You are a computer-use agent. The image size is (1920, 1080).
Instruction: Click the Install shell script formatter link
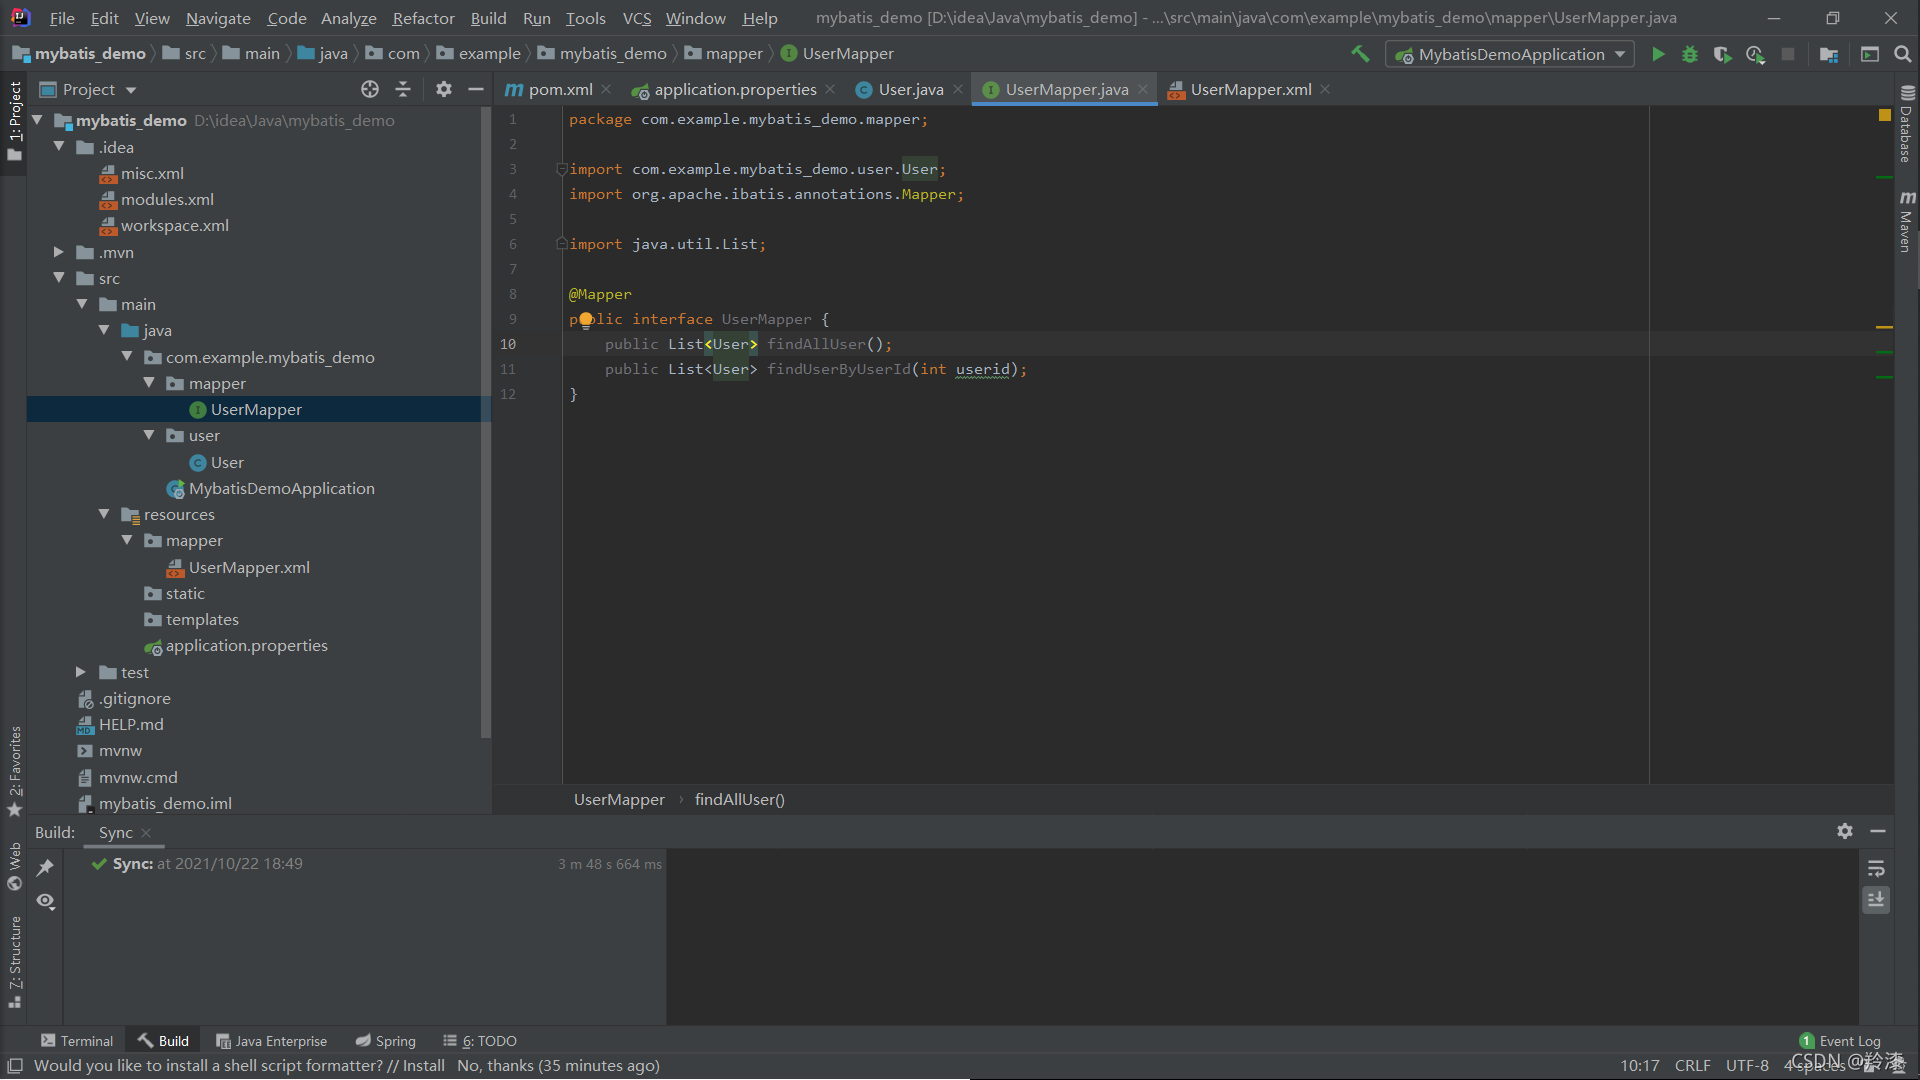pyautogui.click(x=423, y=1065)
